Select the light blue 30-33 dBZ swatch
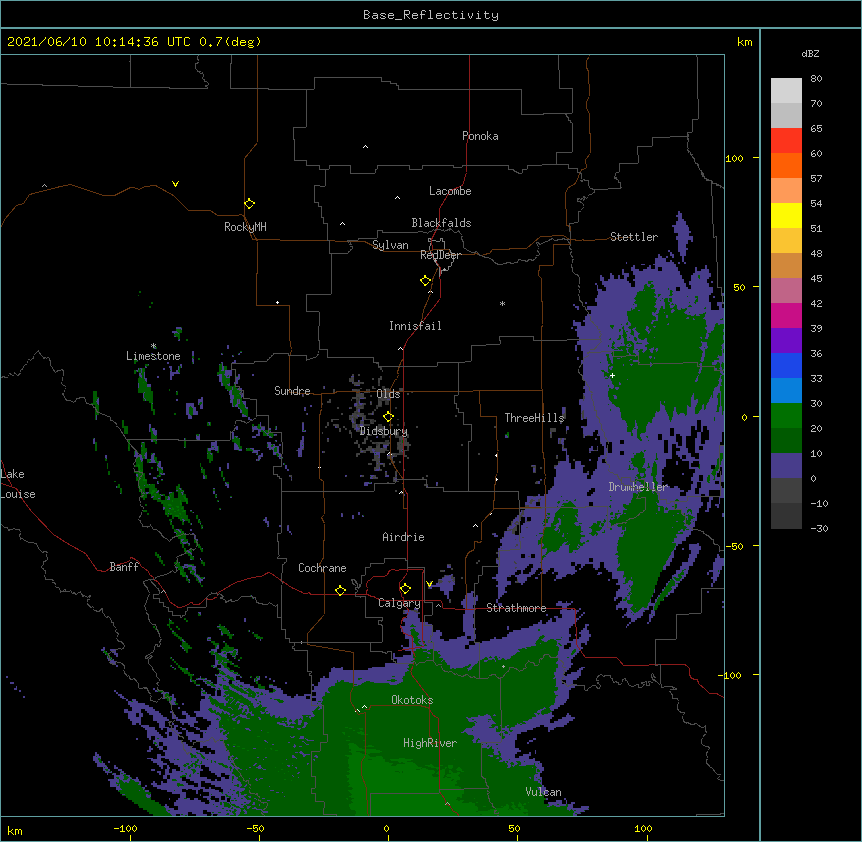Viewport: 862px width, 842px height. 786,391
